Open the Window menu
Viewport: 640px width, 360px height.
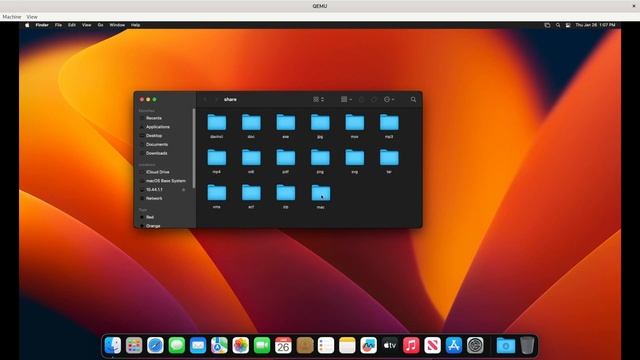click(117, 25)
